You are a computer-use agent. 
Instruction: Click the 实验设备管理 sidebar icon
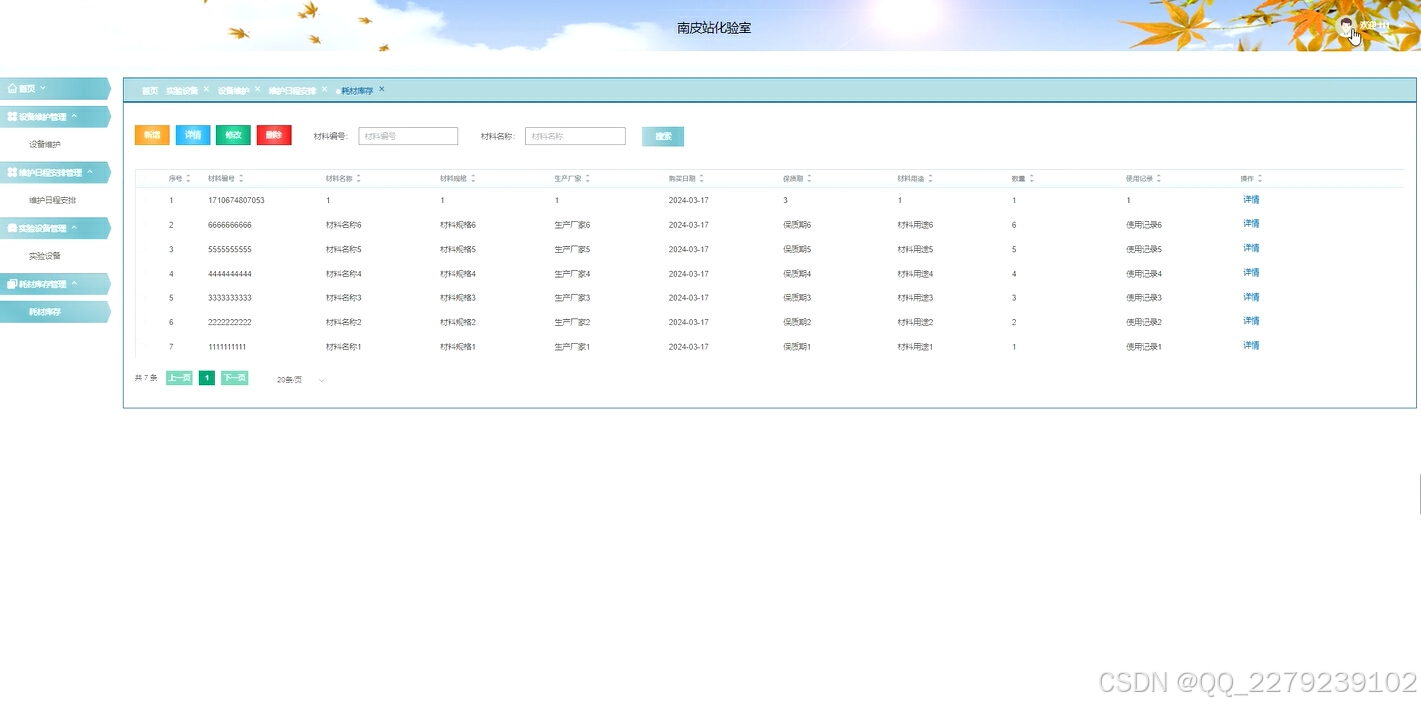pyautogui.click(x=11, y=227)
